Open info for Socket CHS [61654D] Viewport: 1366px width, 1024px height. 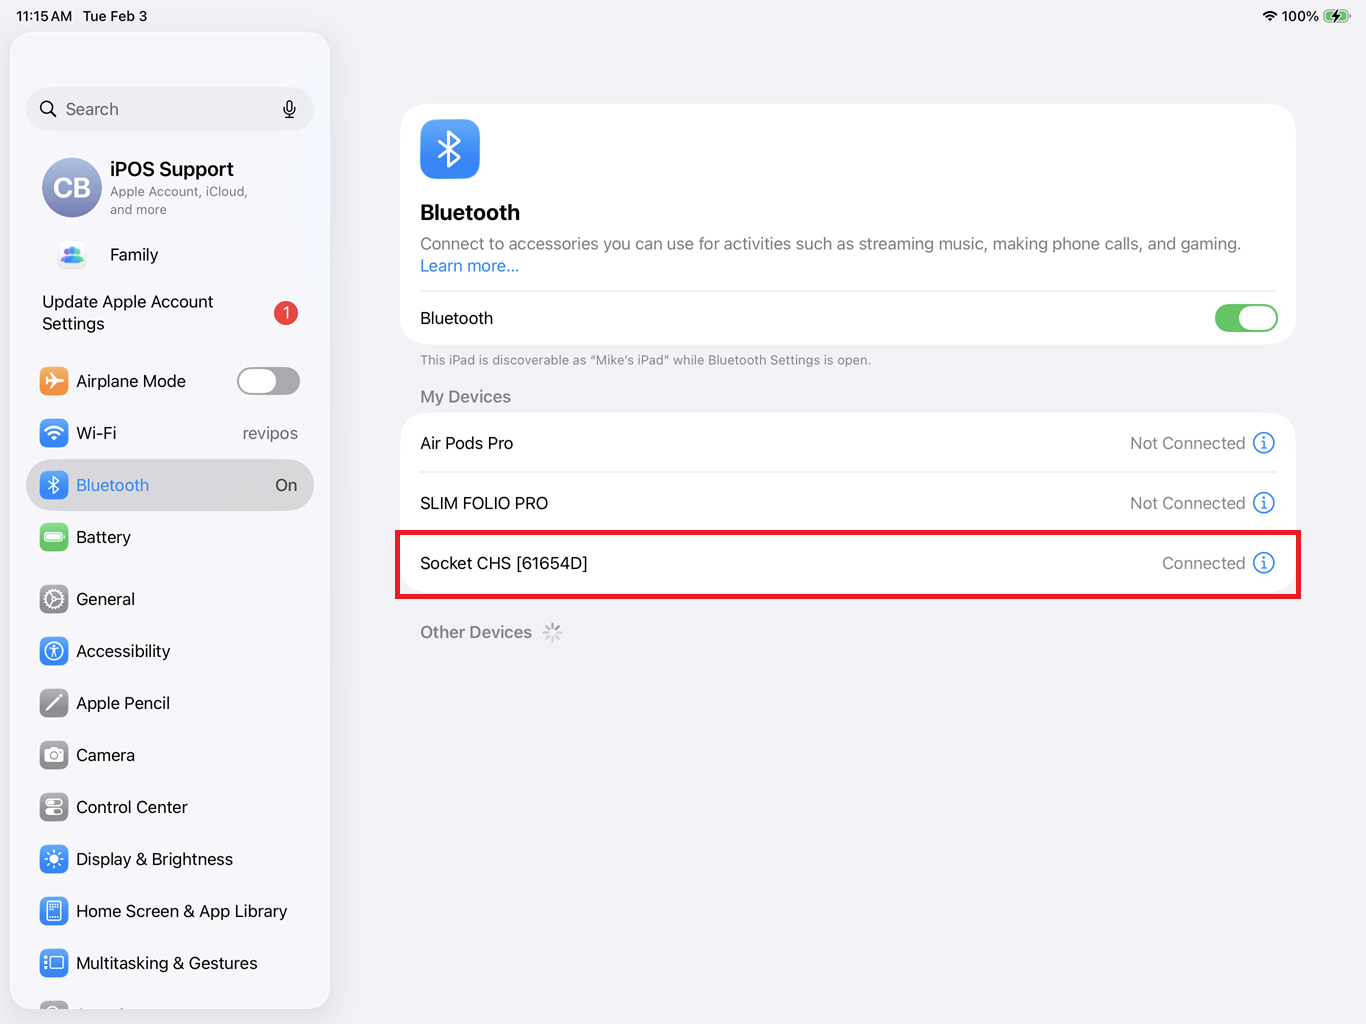coord(1264,563)
